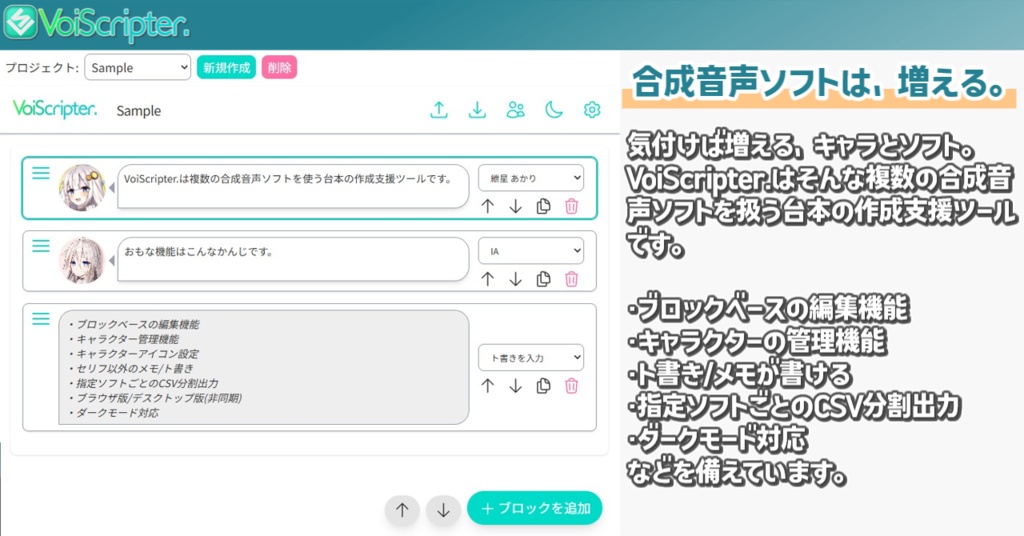
Task: Click the round up-arrow button at bottom
Action: coord(402,510)
